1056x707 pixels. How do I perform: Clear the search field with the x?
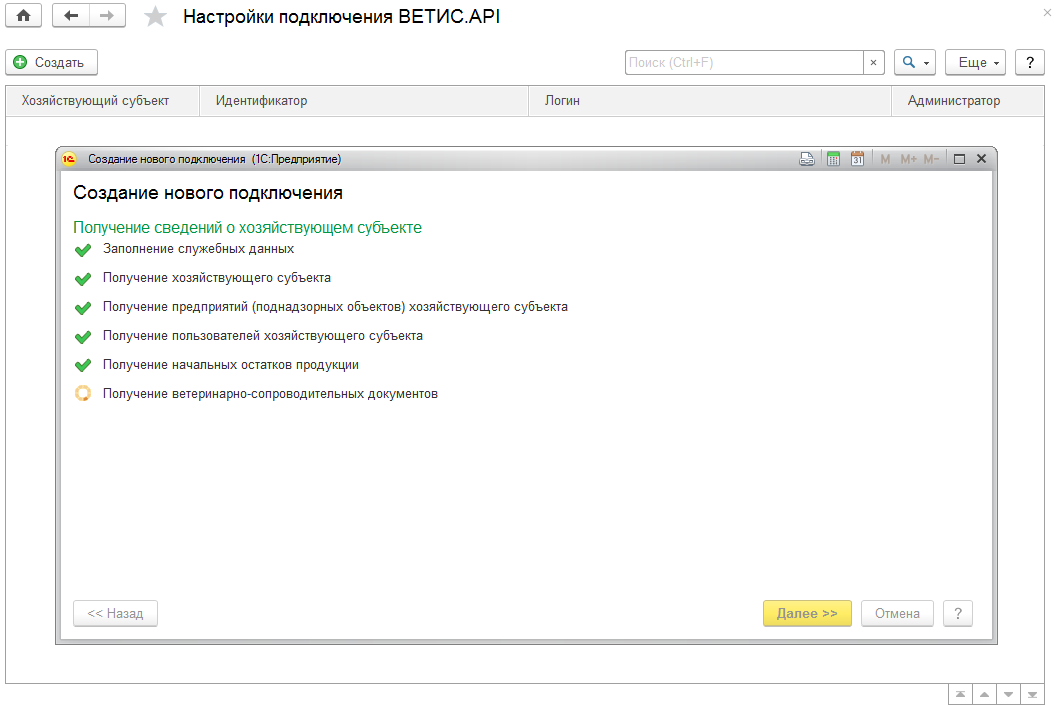873,63
